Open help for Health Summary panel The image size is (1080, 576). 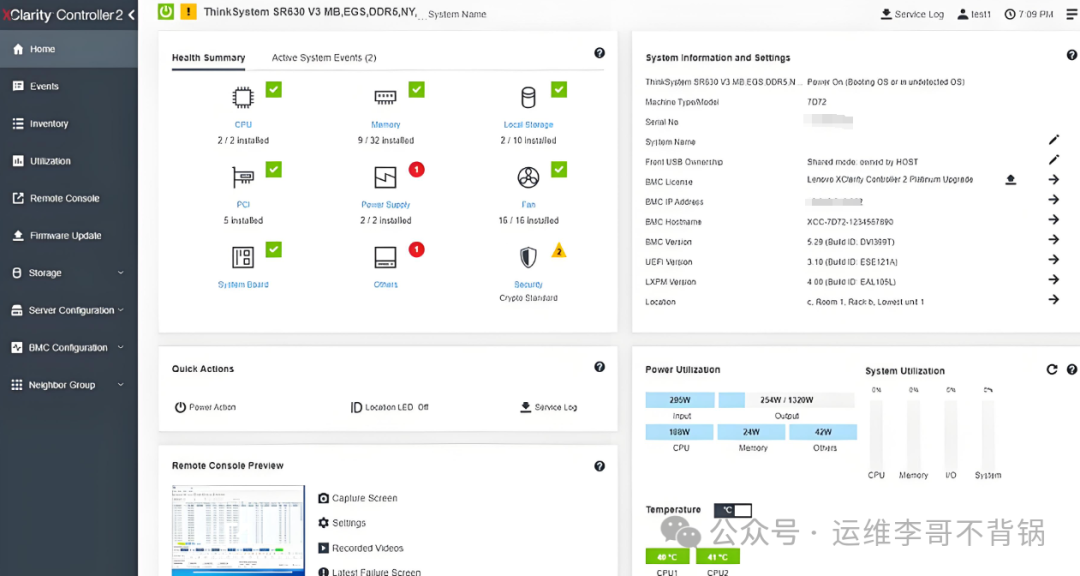[599, 53]
